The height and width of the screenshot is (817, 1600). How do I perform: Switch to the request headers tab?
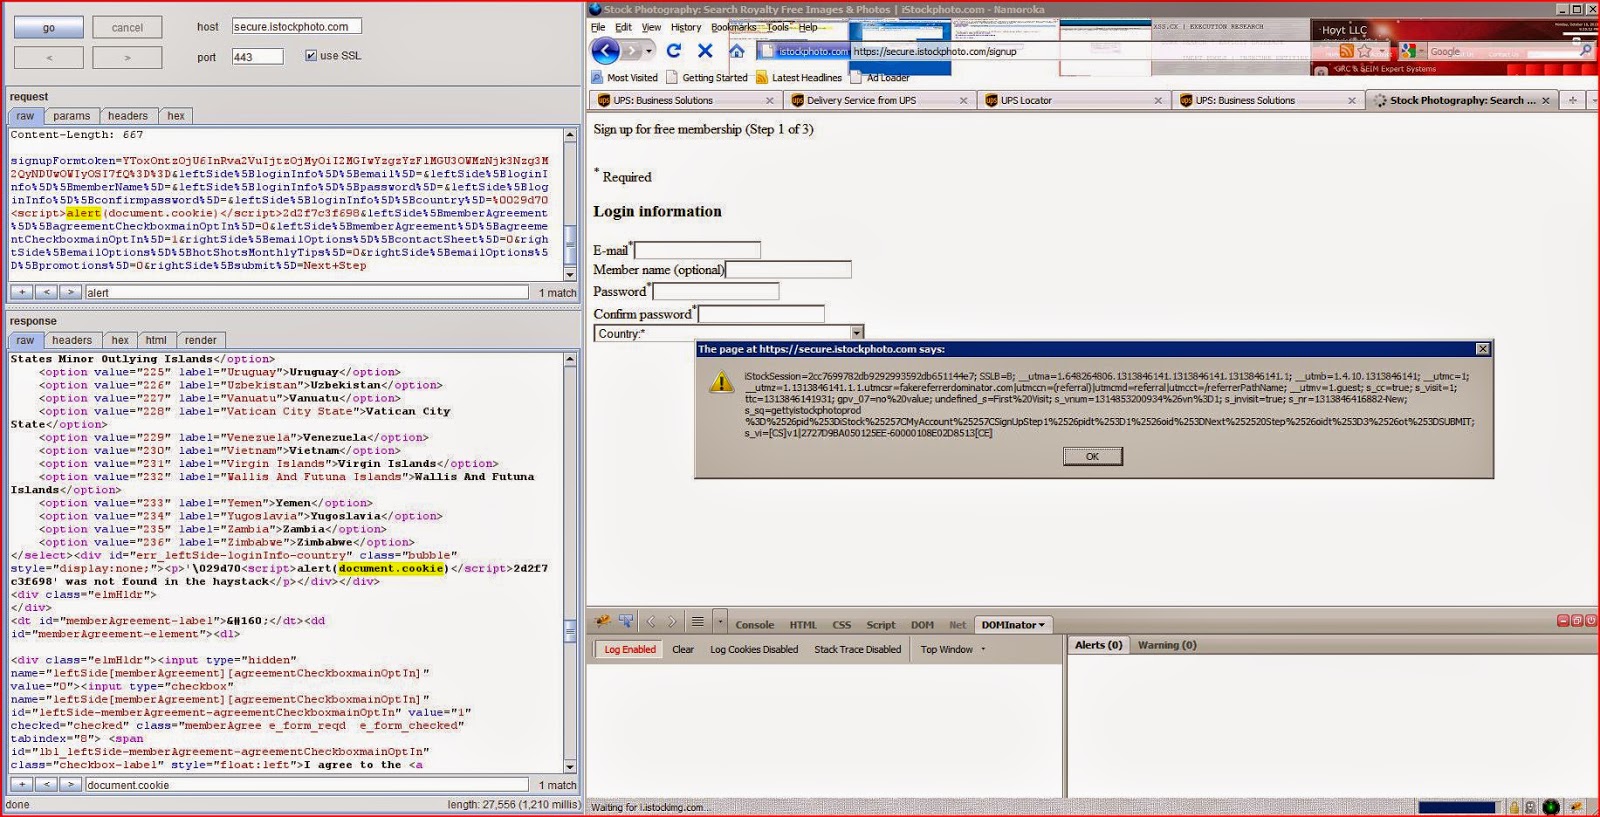pos(128,116)
